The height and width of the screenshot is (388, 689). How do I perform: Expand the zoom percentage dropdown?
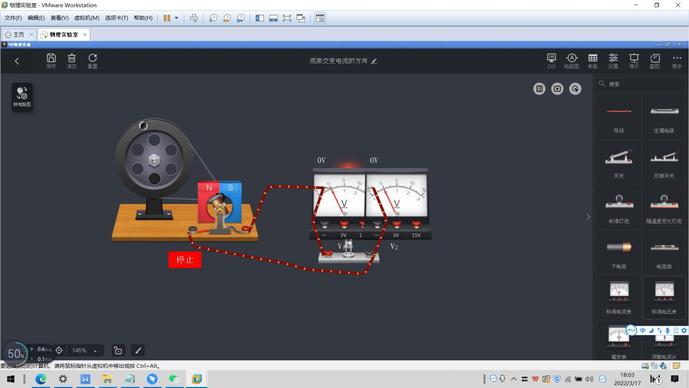[x=83, y=350]
